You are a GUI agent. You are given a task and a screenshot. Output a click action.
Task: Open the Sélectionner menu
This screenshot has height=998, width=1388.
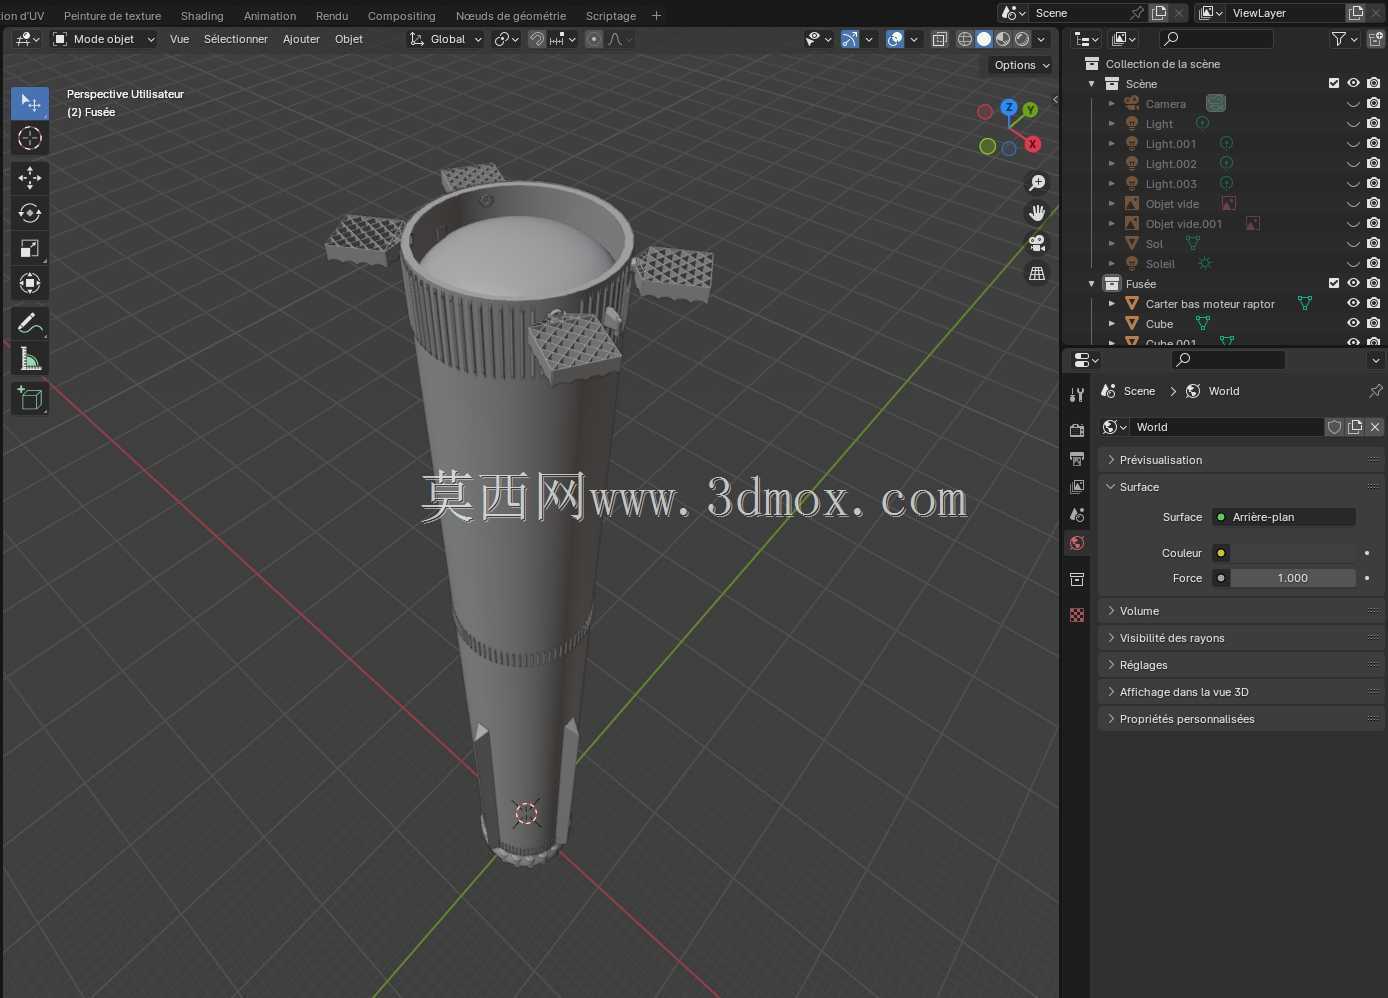(x=236, y=39)
